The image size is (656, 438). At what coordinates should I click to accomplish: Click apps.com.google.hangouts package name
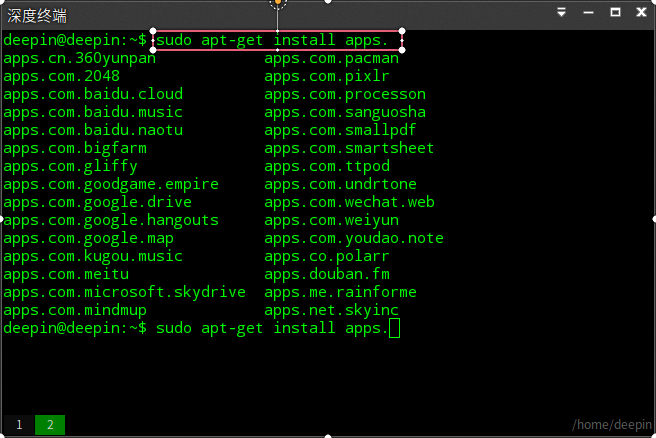111,220
